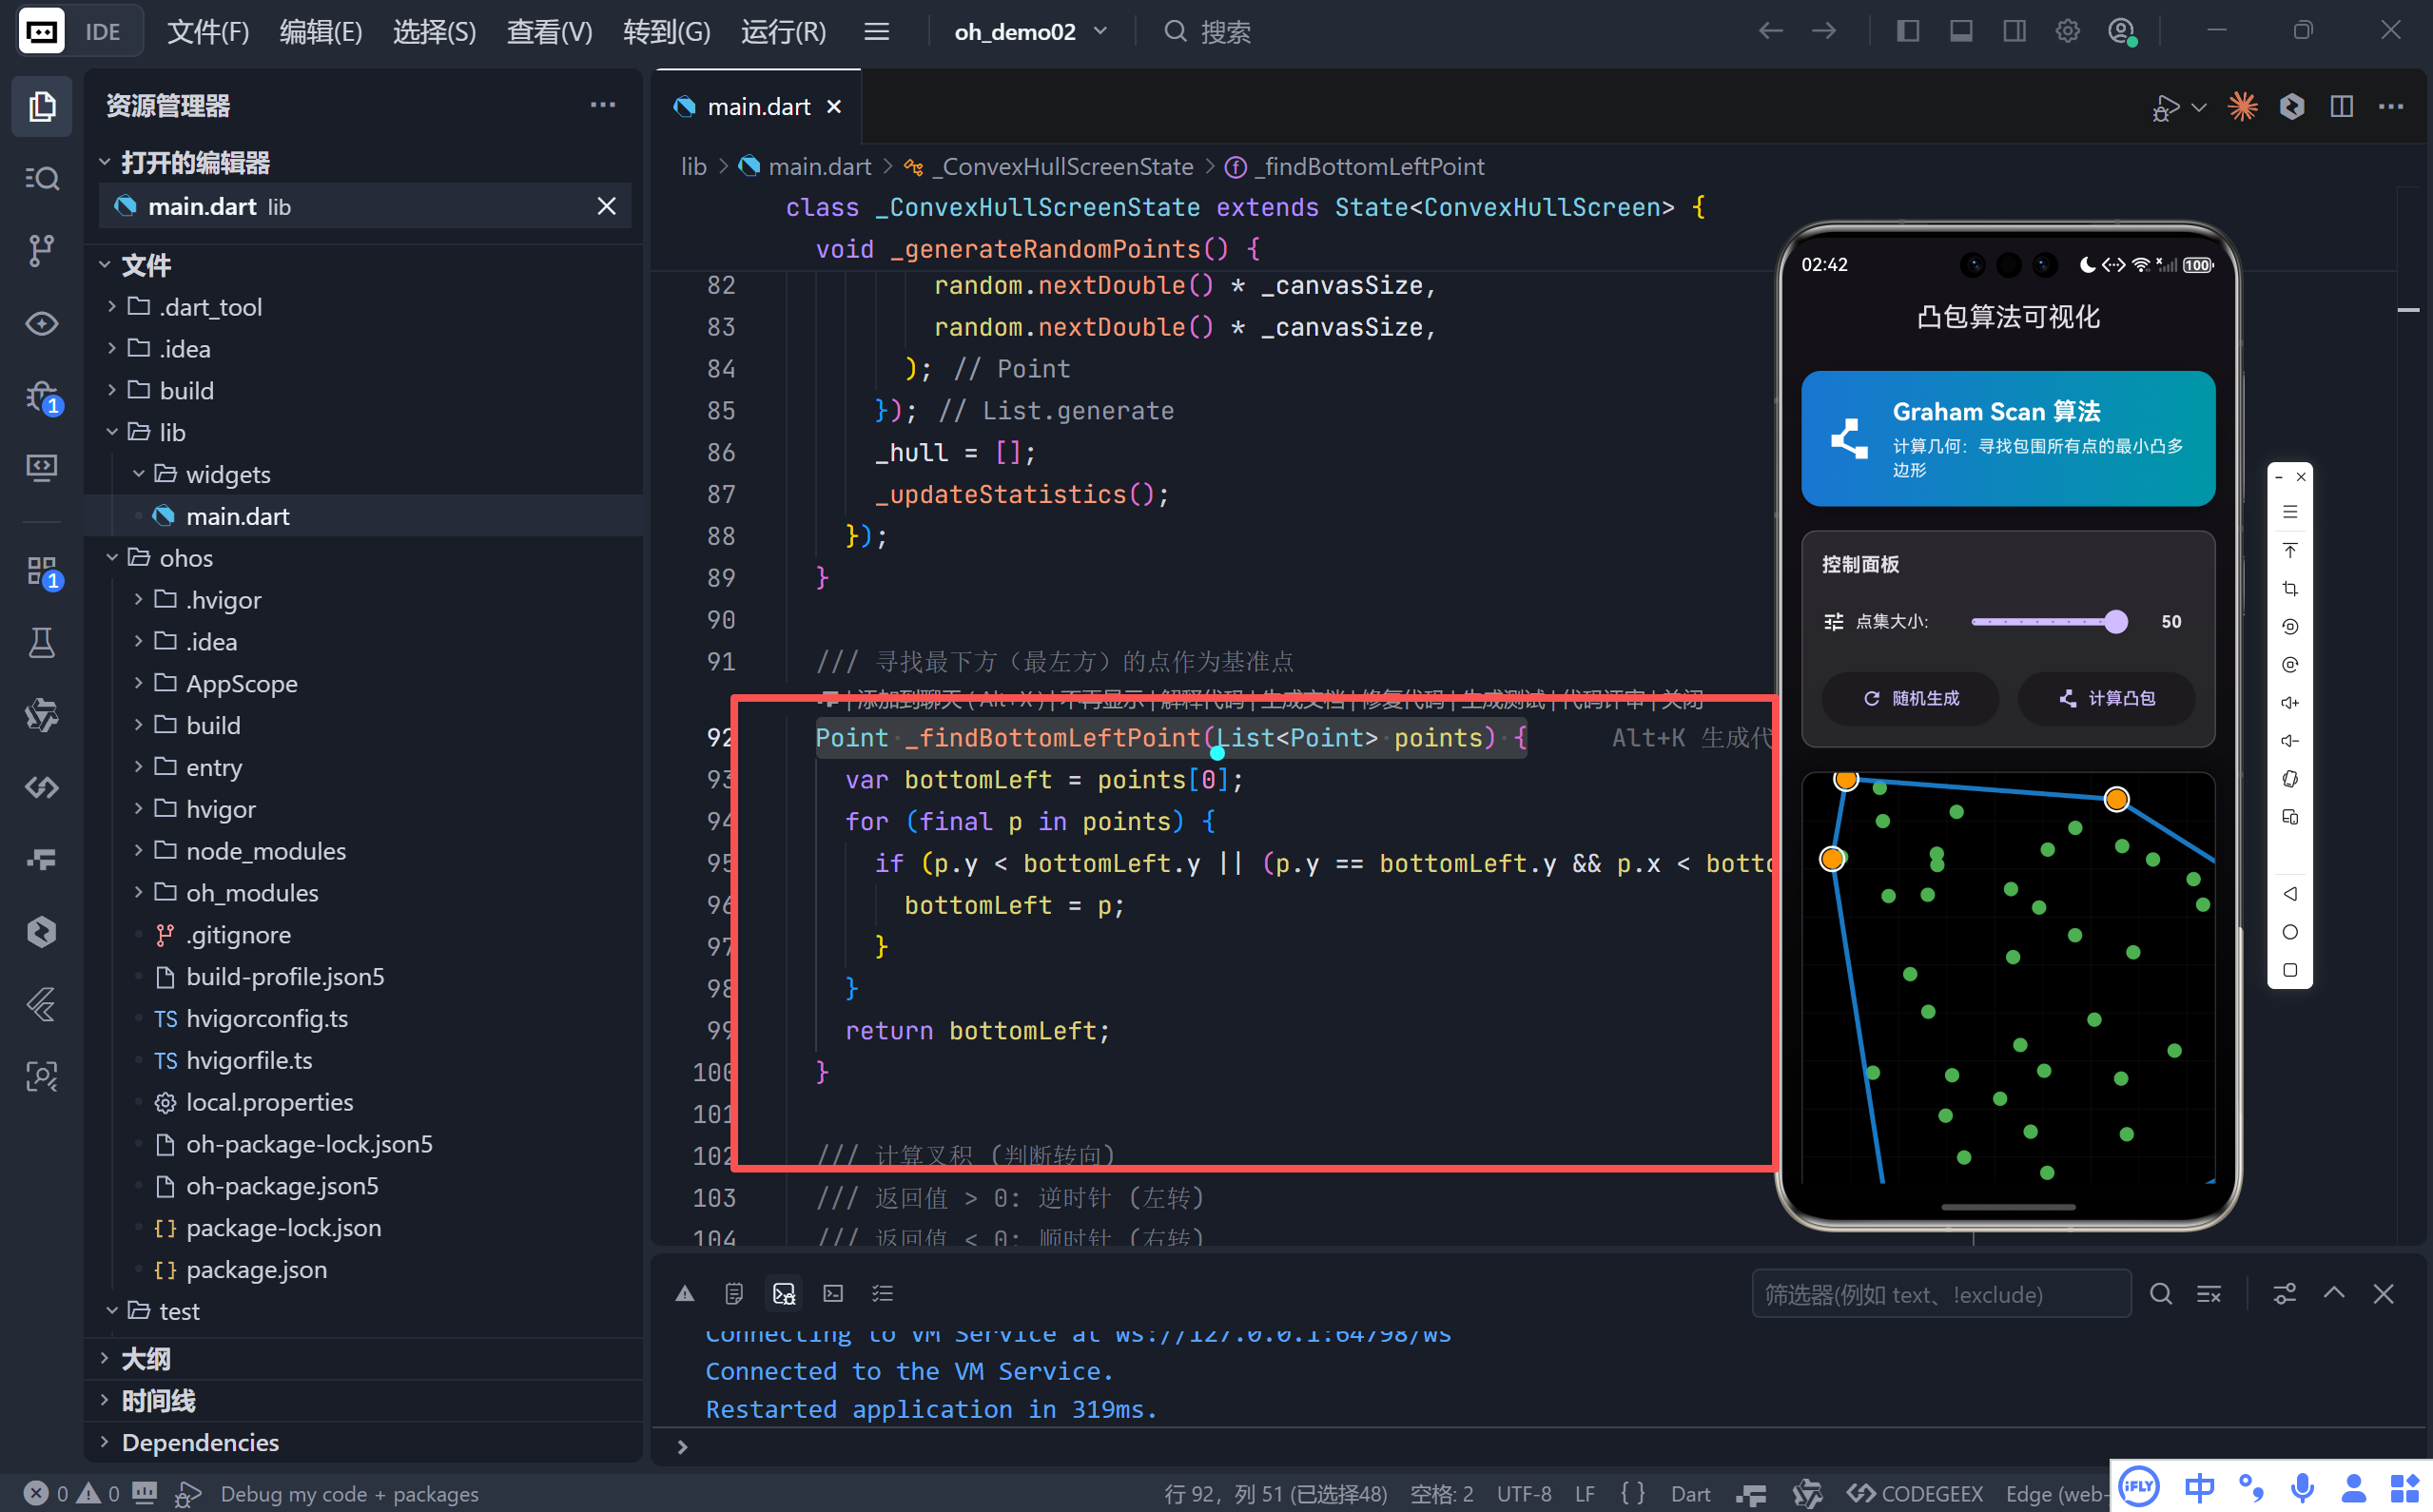This screenshot has width=2433, height=1512.
Task: Open the oh_demo02 project dropdown
Action: [x=1030, y=31]
